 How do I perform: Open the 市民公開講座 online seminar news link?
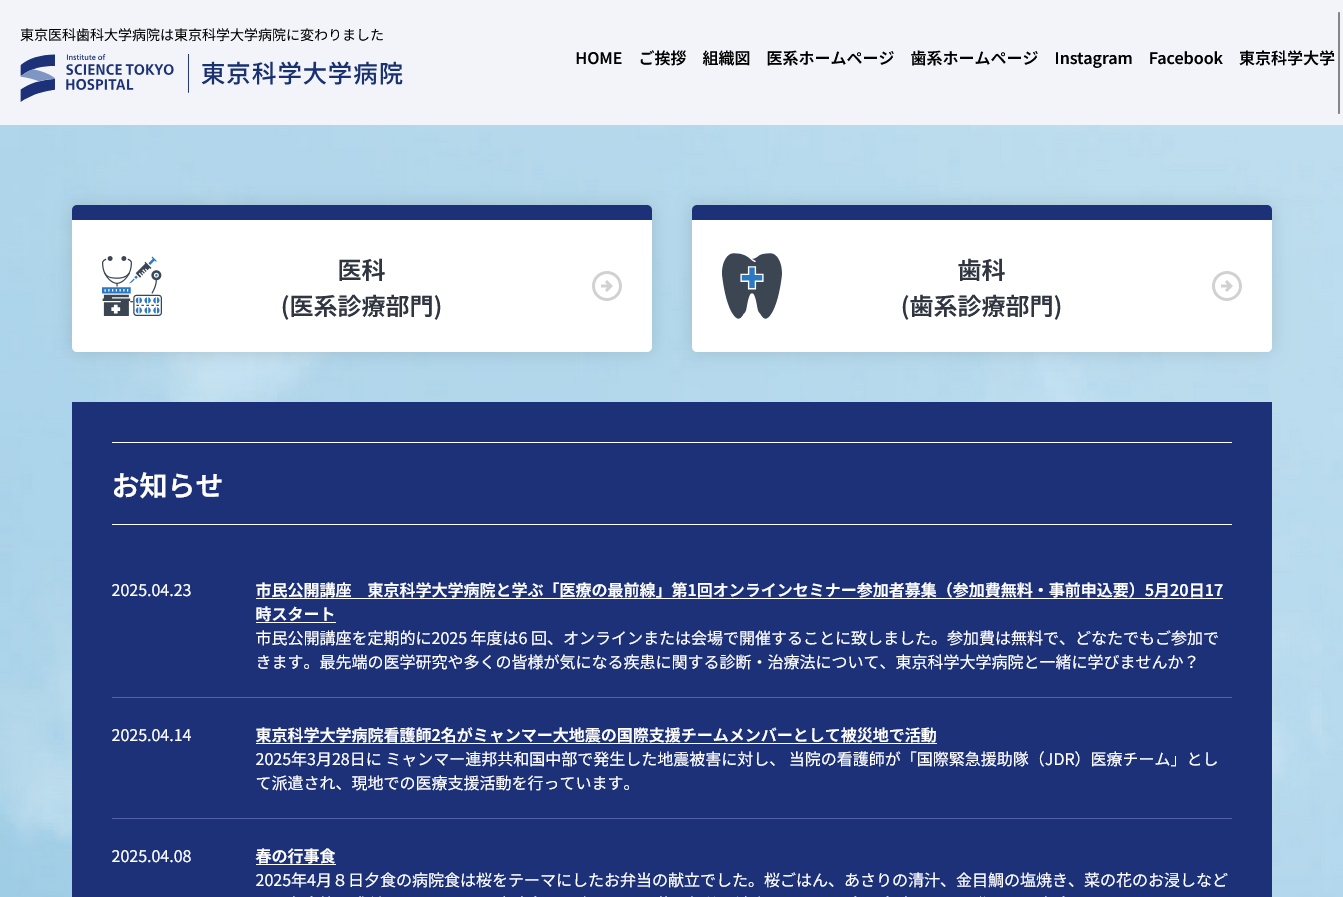(738, 591)
